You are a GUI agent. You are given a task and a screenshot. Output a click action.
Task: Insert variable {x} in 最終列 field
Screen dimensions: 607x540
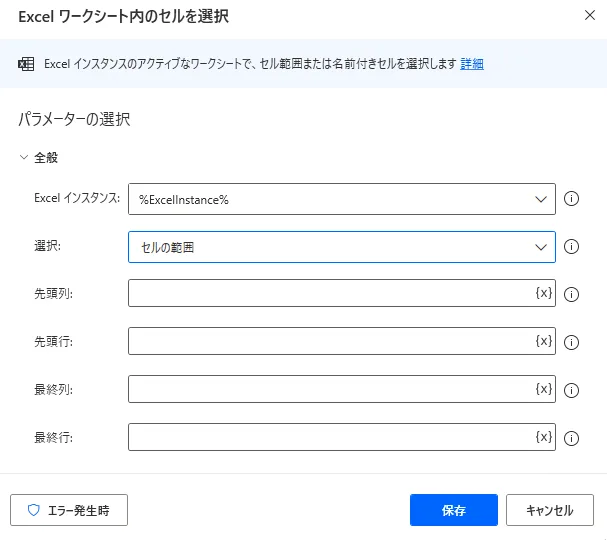tap(543, 389)
